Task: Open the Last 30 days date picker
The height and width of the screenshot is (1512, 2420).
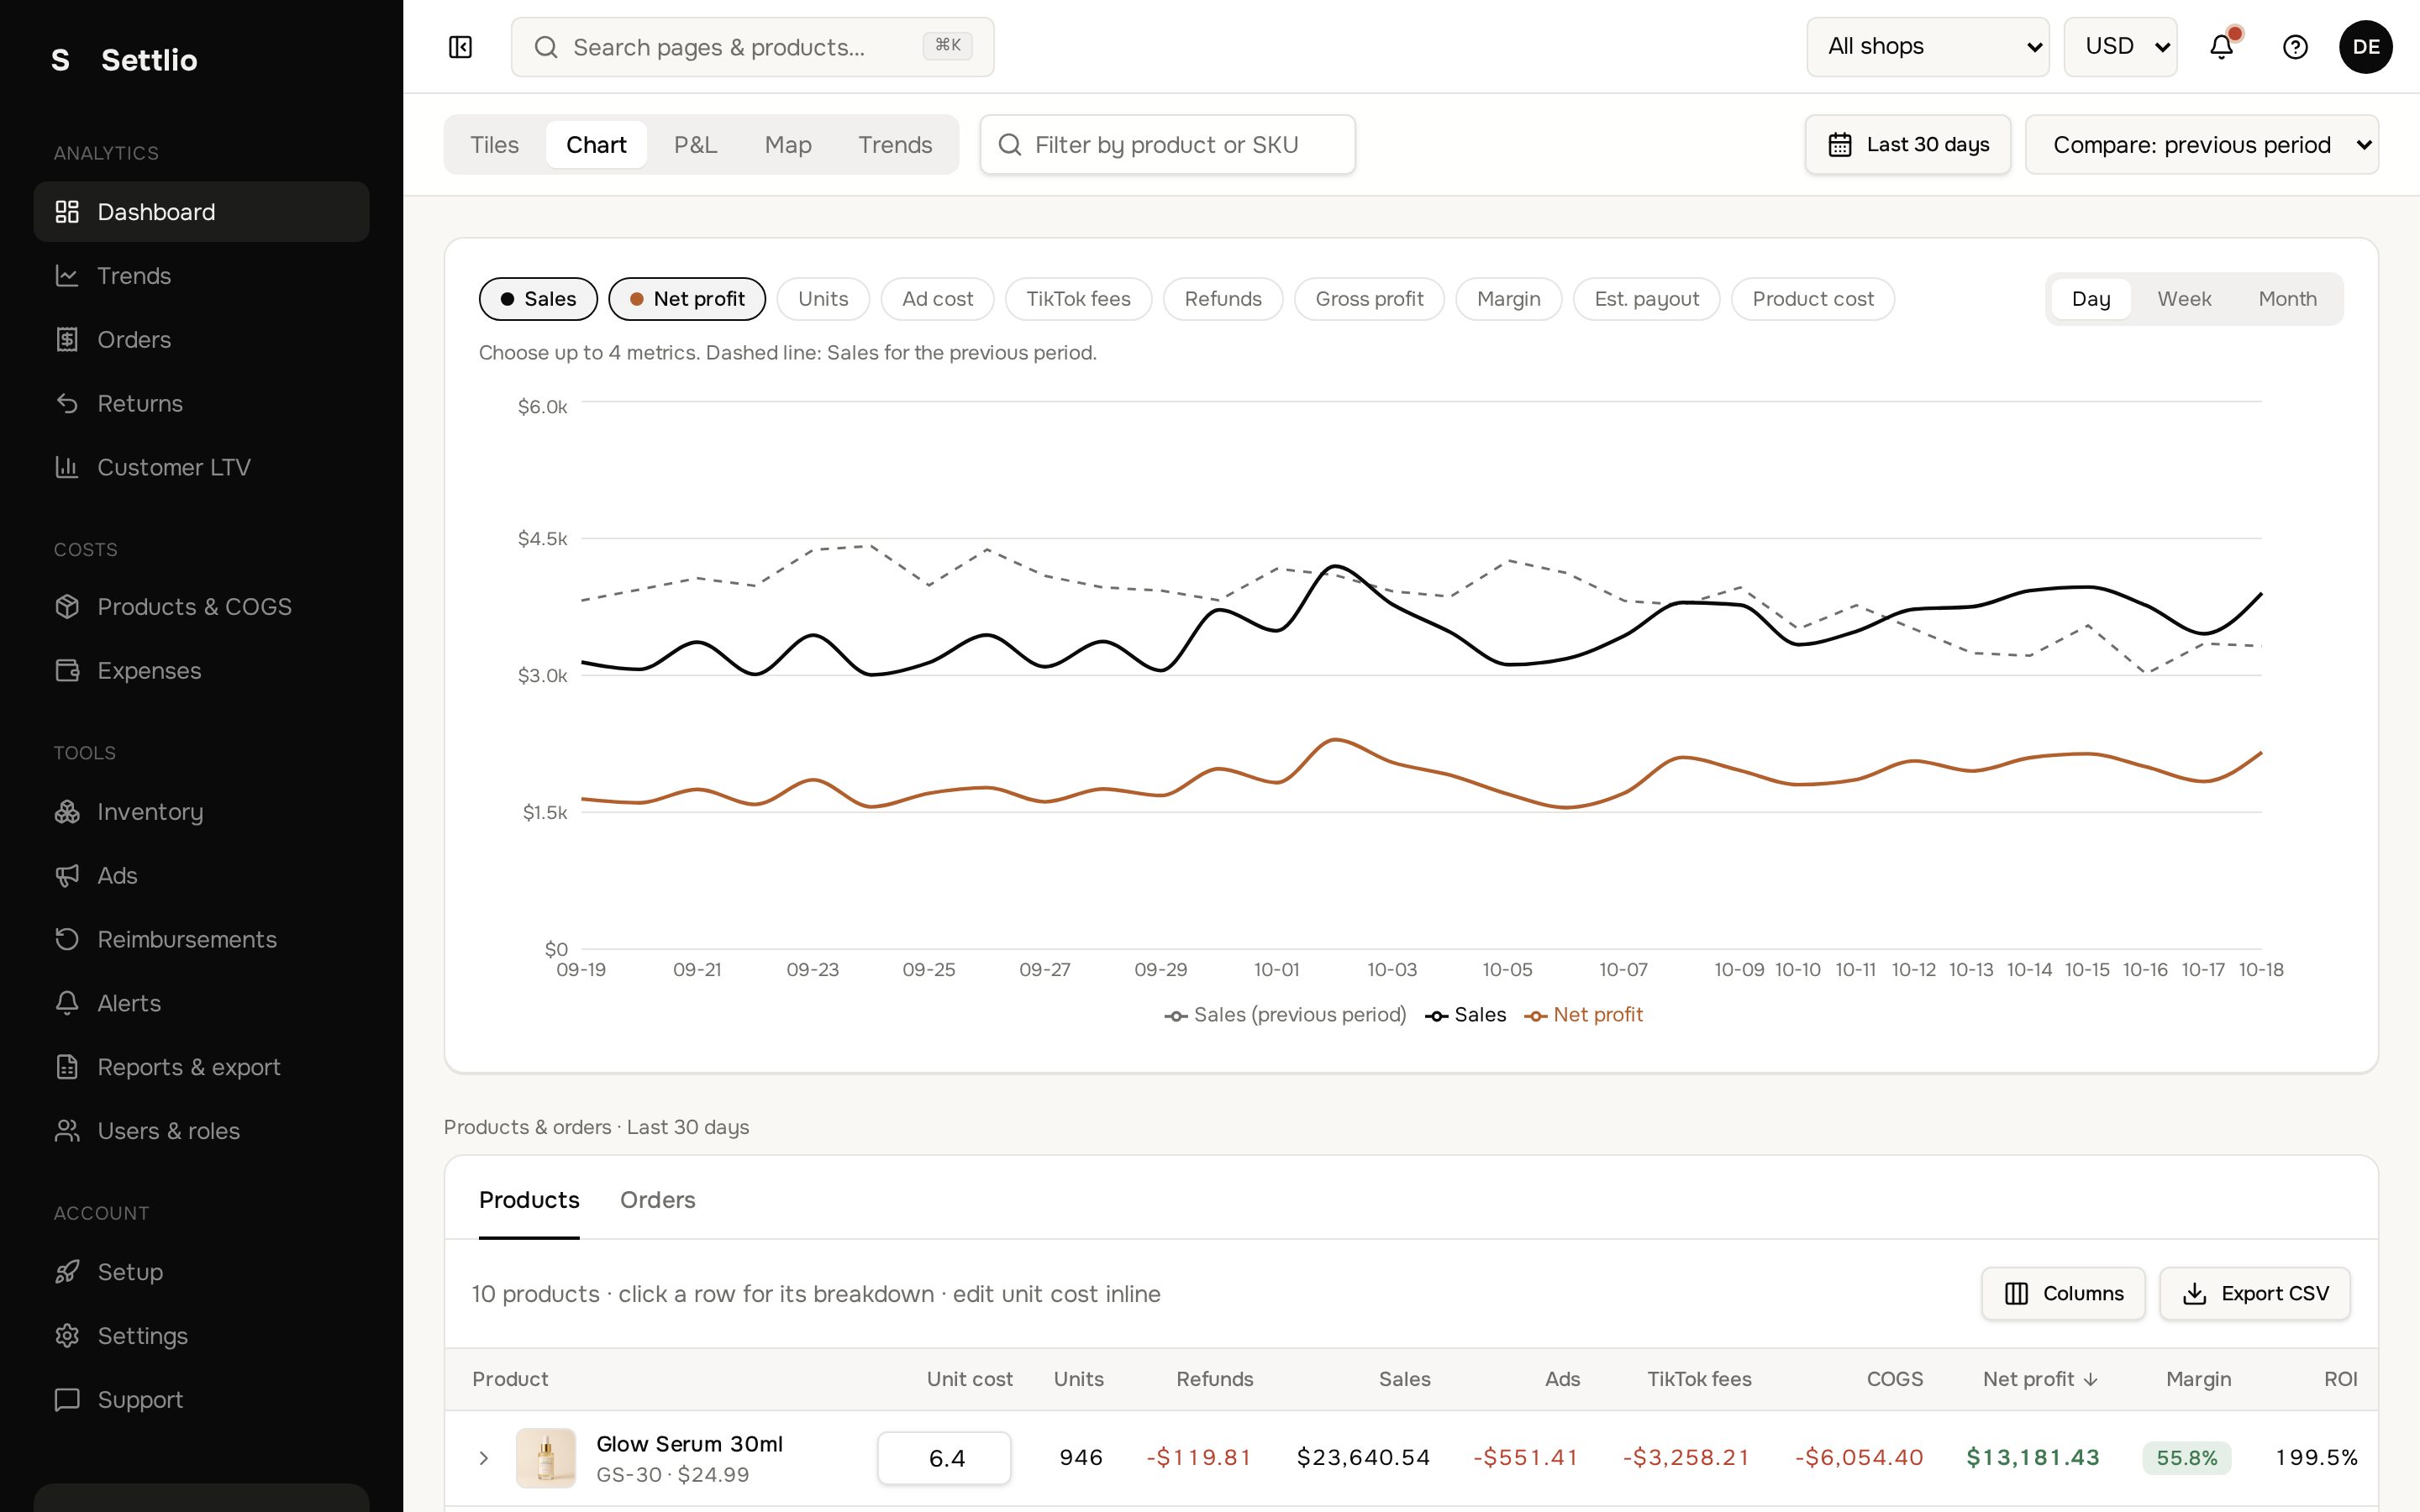Action: tap(1908, 145)
